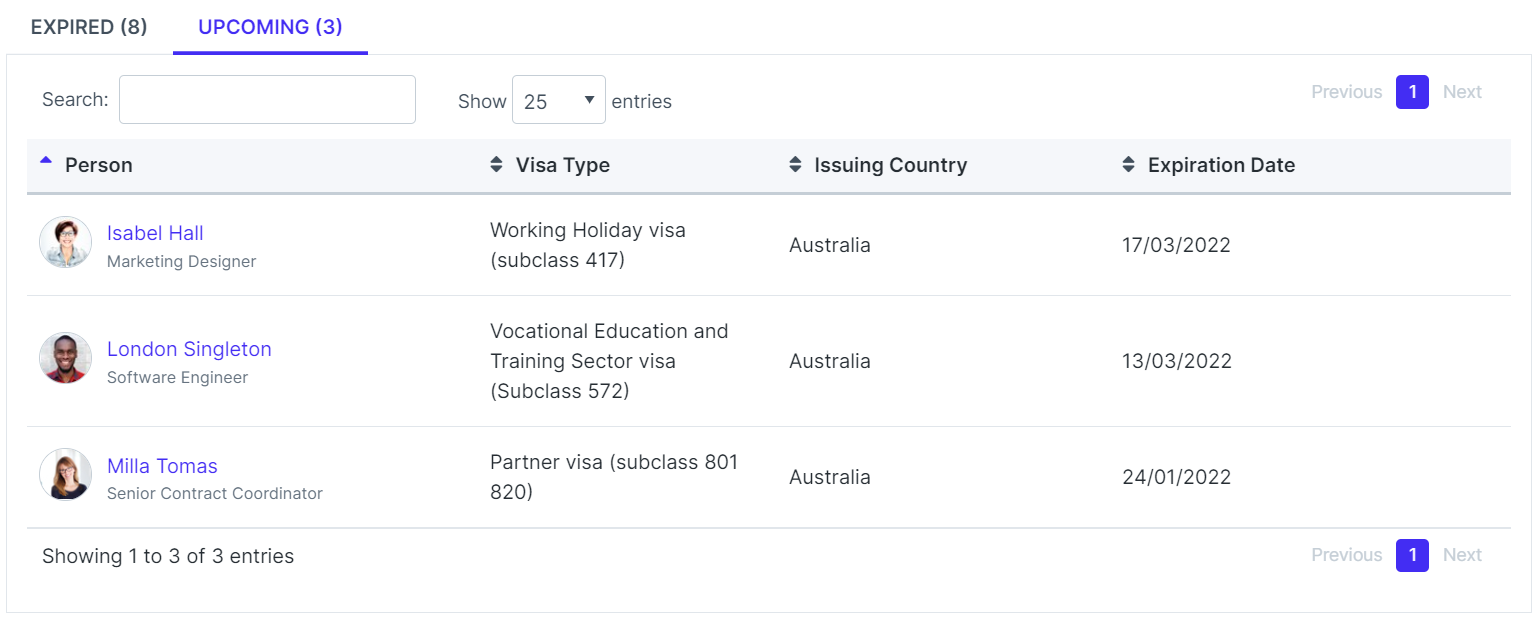Go to page 1 in top pagination
The height and width of the screenshot is (619, 1538).
(x=1412, y=92)
